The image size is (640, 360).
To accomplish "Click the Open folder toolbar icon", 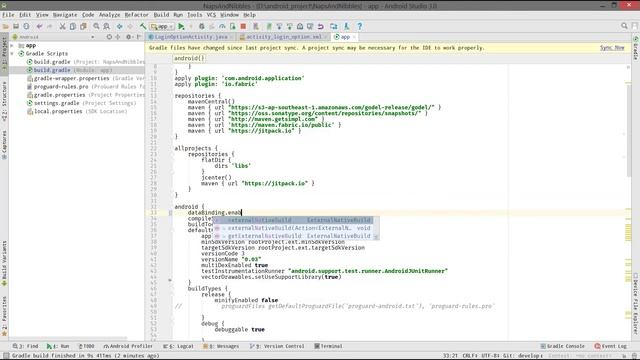I will [5, 27].
